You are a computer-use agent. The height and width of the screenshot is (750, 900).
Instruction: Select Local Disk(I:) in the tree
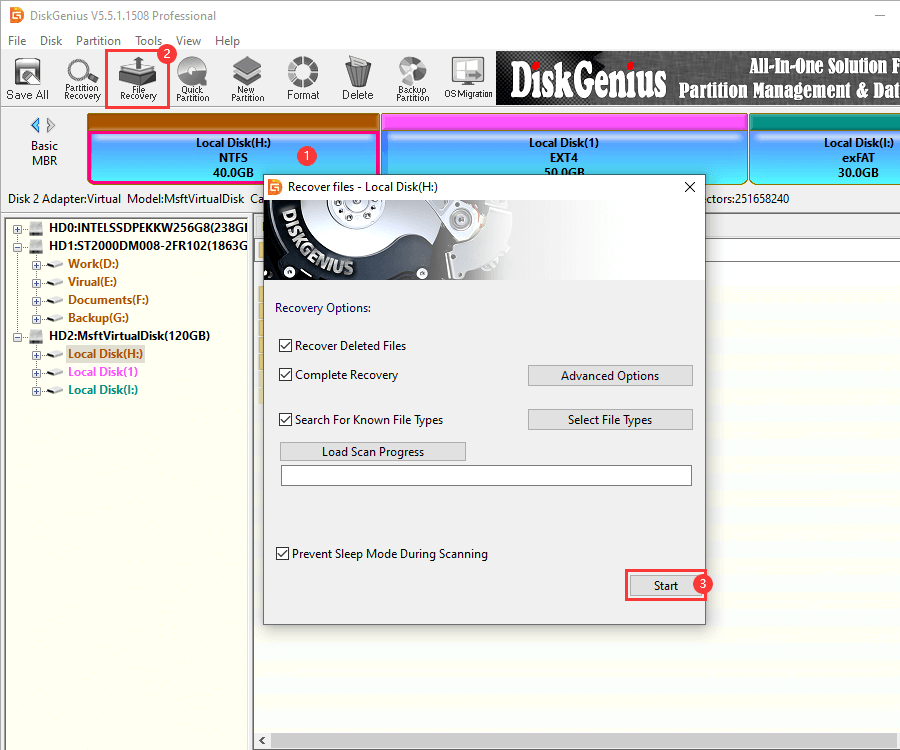(103, 390)
